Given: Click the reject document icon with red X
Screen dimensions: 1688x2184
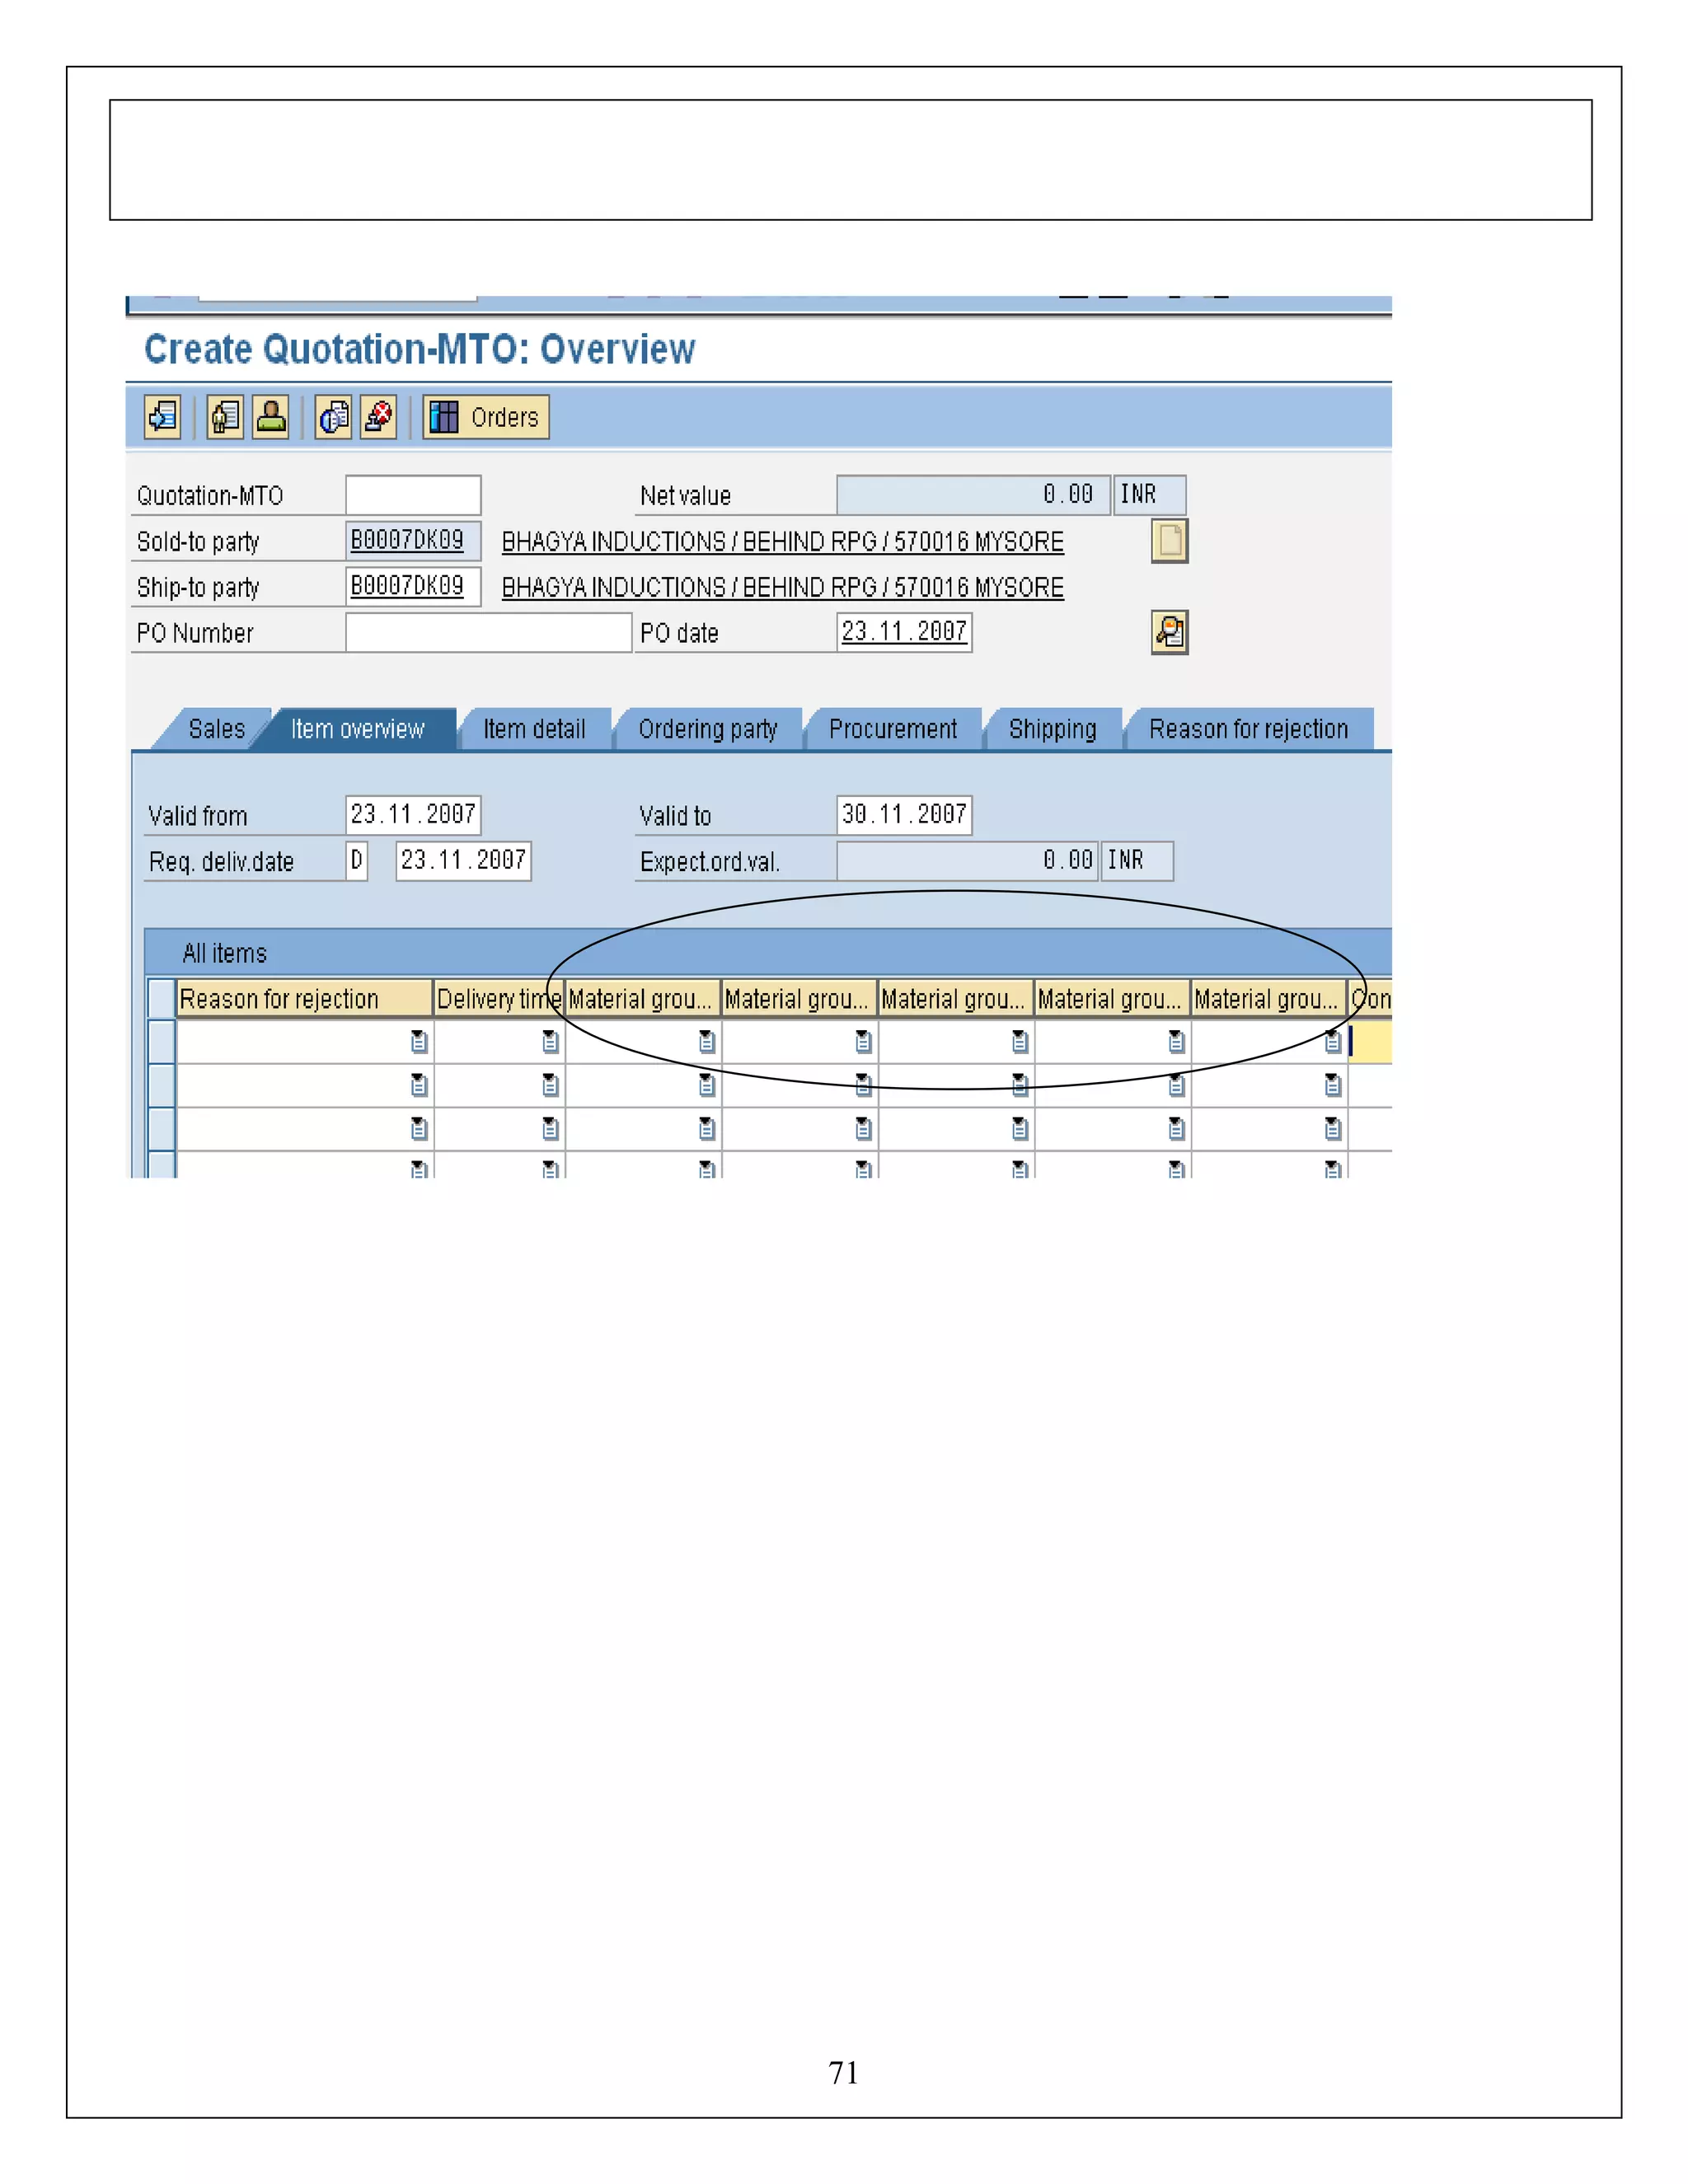Looking at the screenshot, I should (x=379, y=416).
